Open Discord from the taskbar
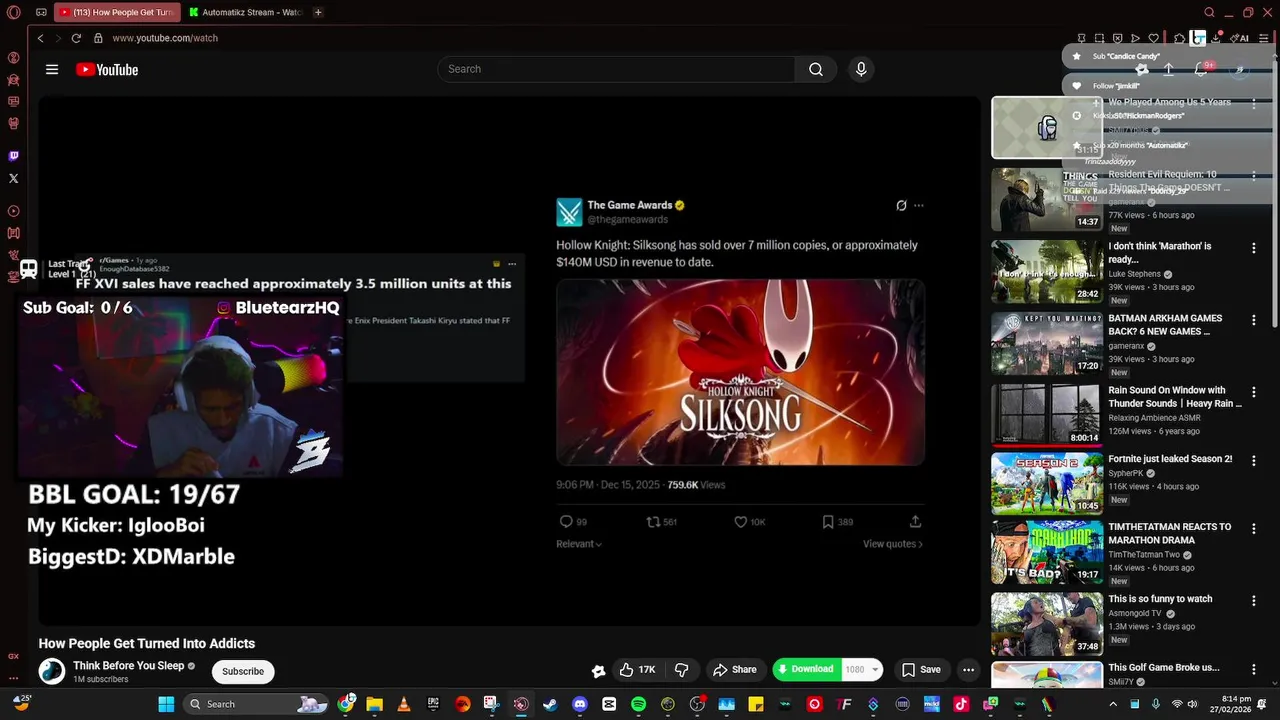 580,704
